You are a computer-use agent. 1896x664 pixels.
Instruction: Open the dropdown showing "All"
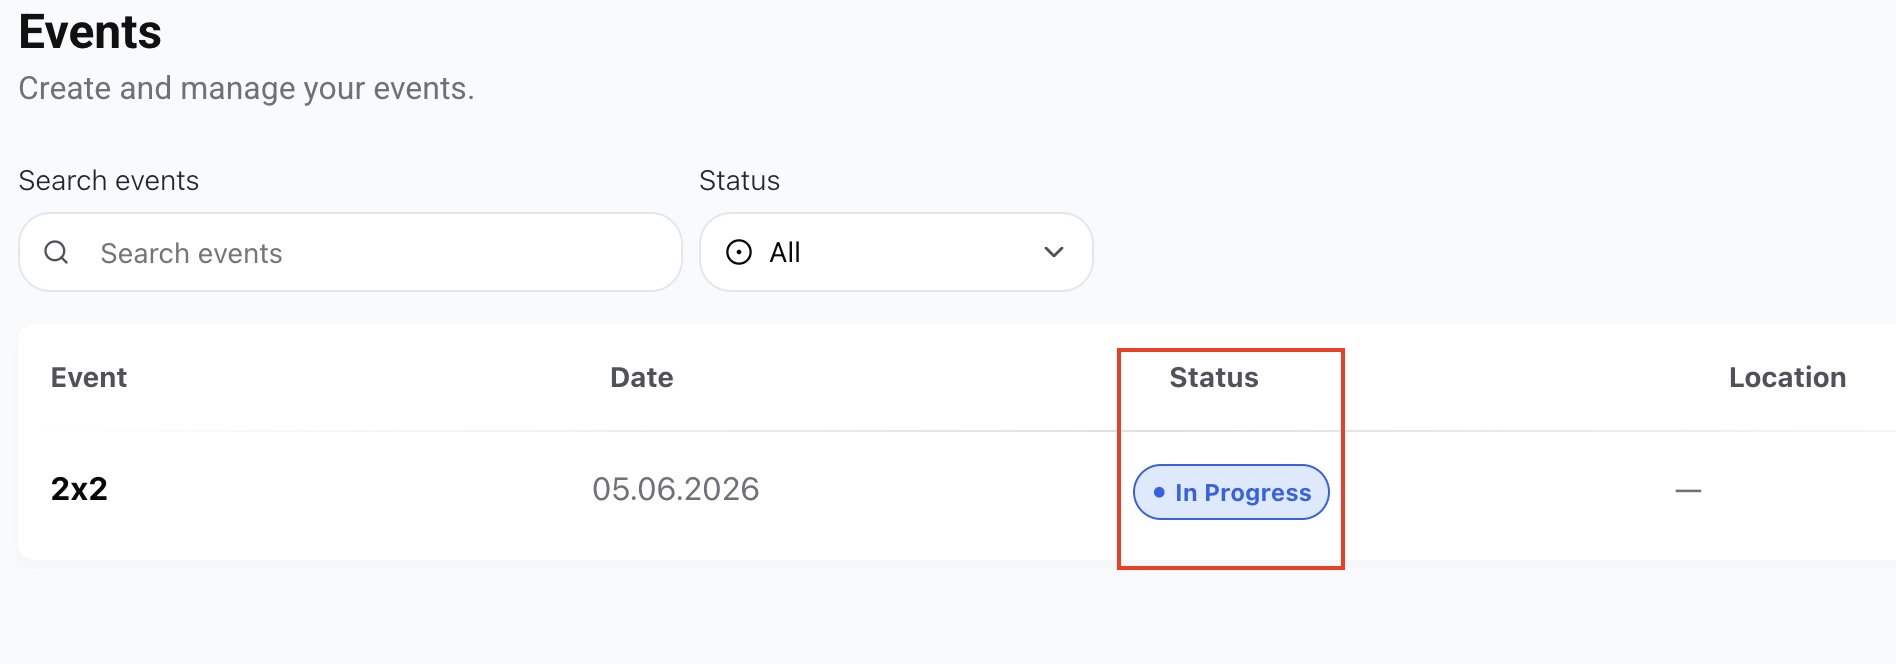click(896, 252)
